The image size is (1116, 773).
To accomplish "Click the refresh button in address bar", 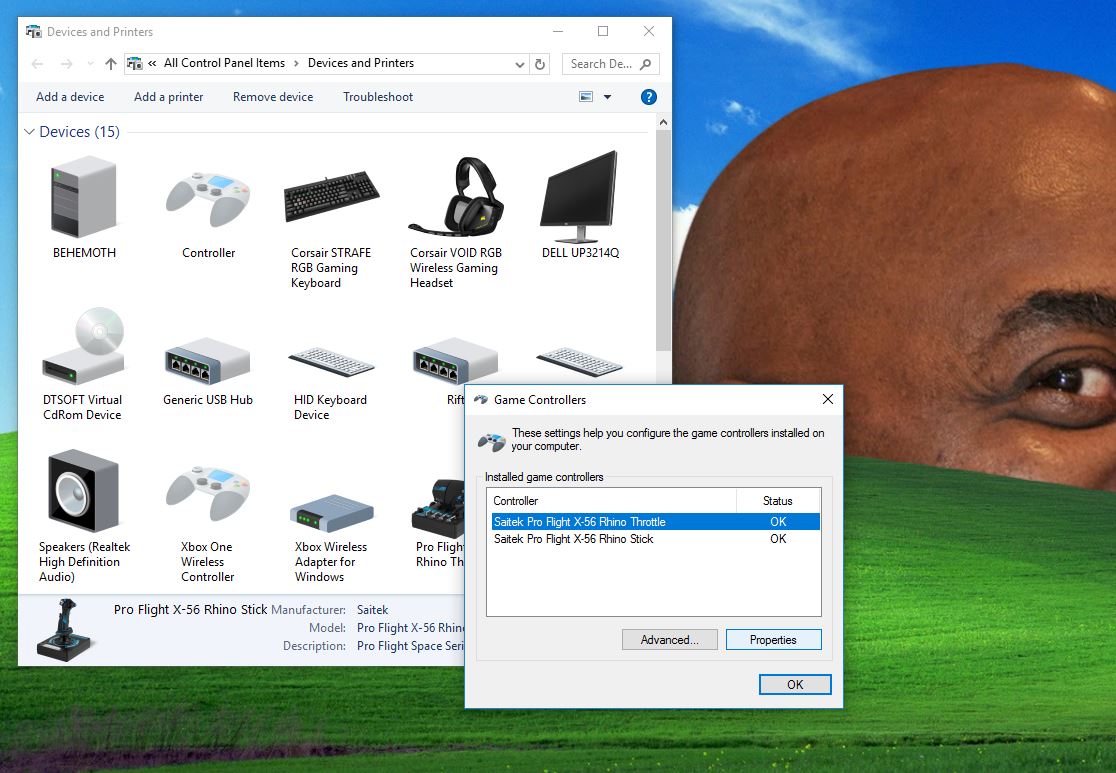I will click(540, 64).
